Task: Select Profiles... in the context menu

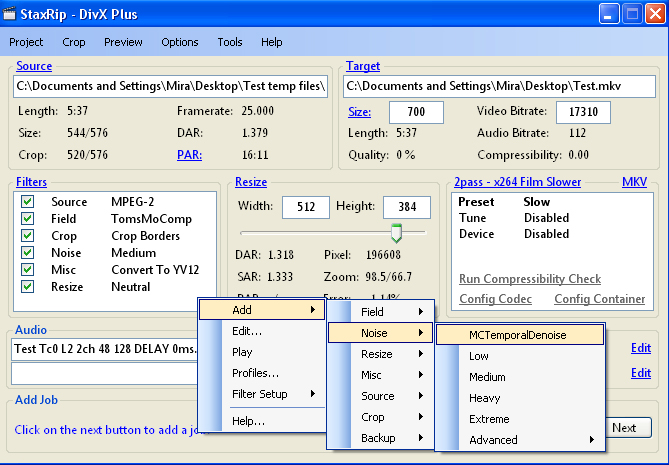Action: point(262,373)
